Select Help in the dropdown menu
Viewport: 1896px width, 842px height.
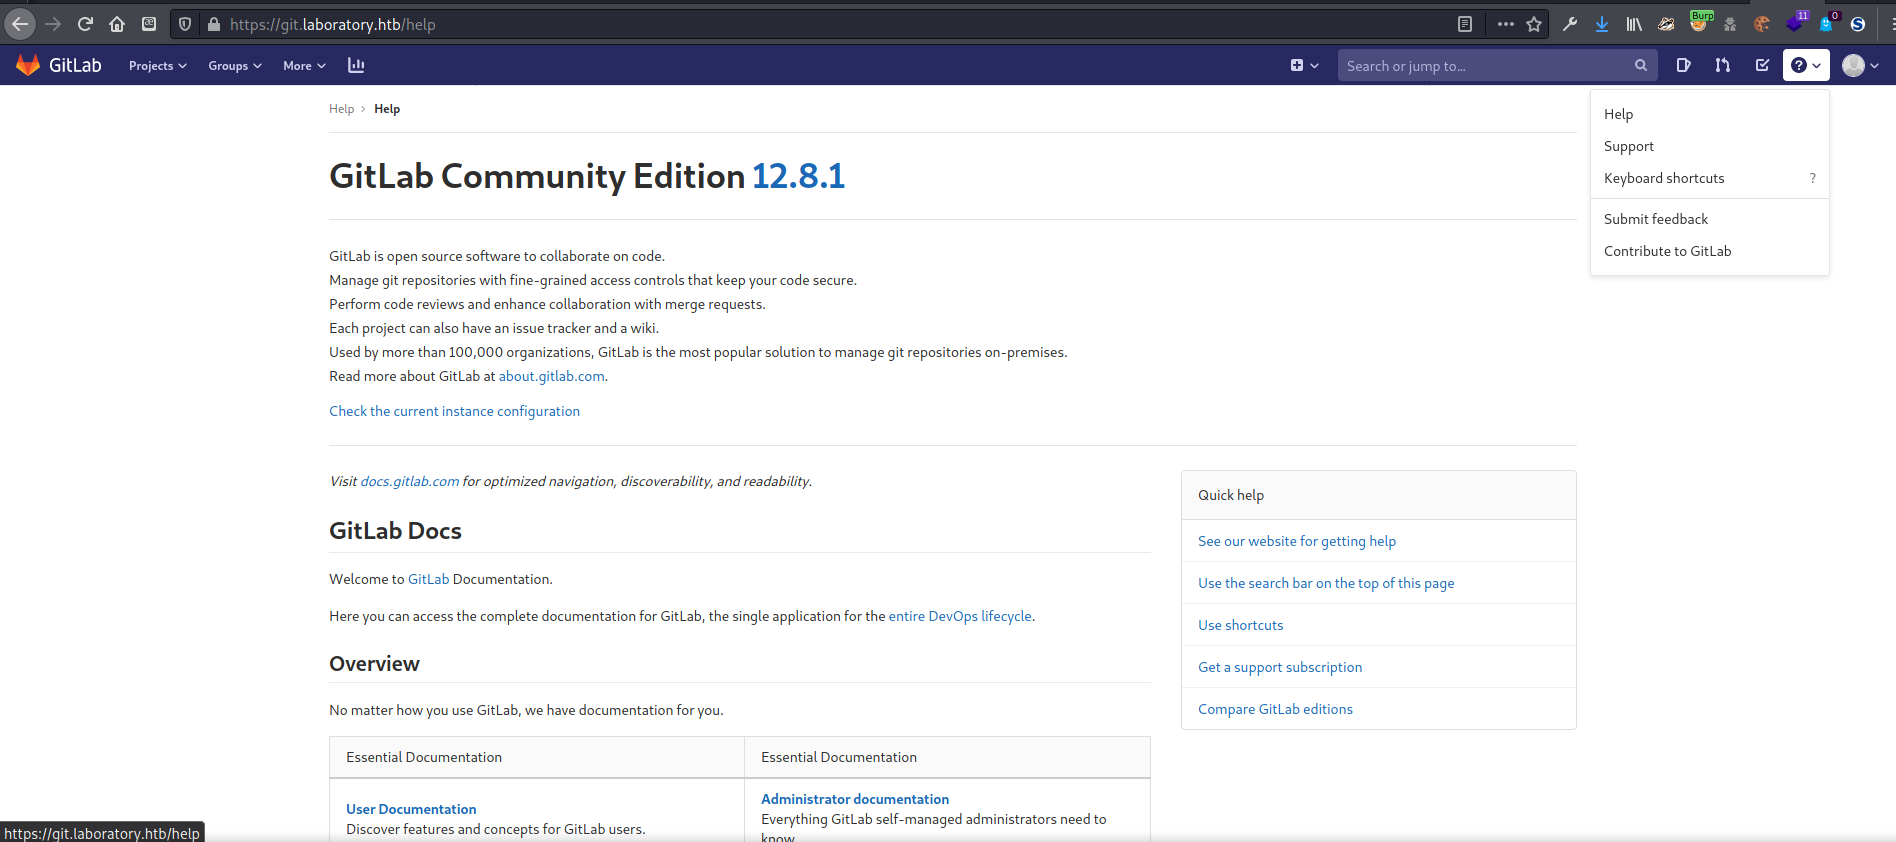[x=1710, y=114]
